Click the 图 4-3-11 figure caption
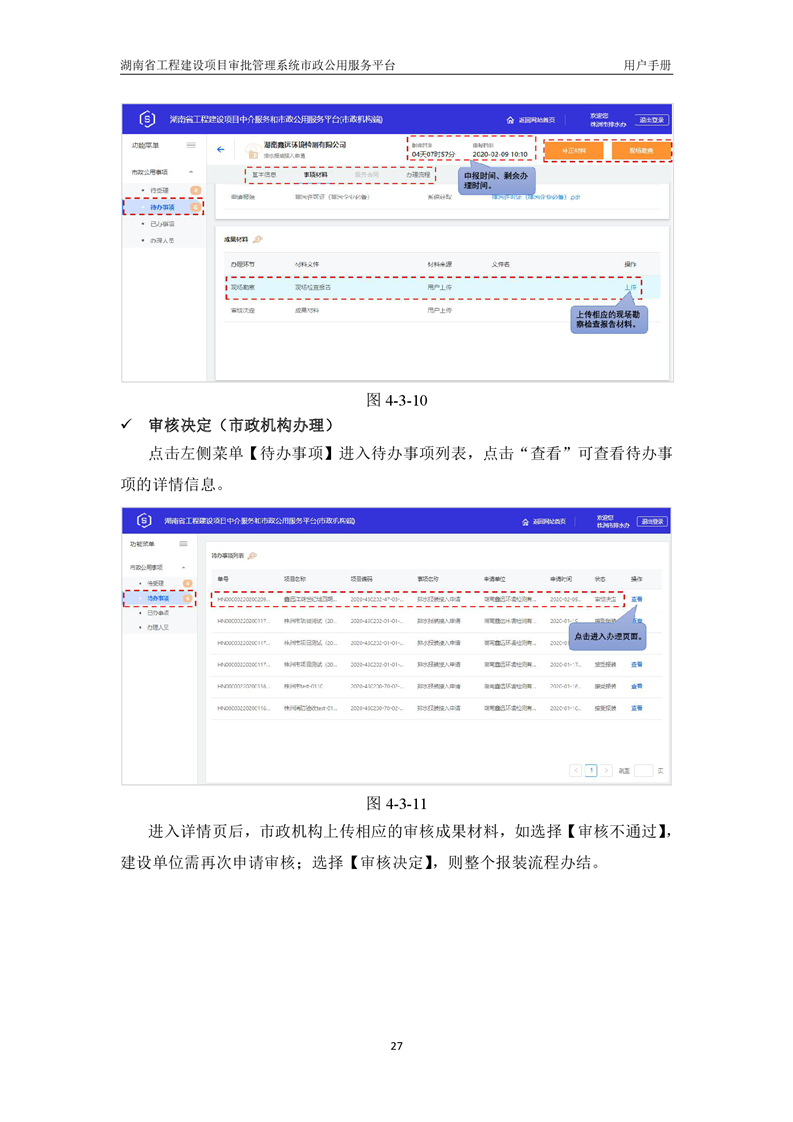This screenshot has width=793, height=1122. coord(396,804)
